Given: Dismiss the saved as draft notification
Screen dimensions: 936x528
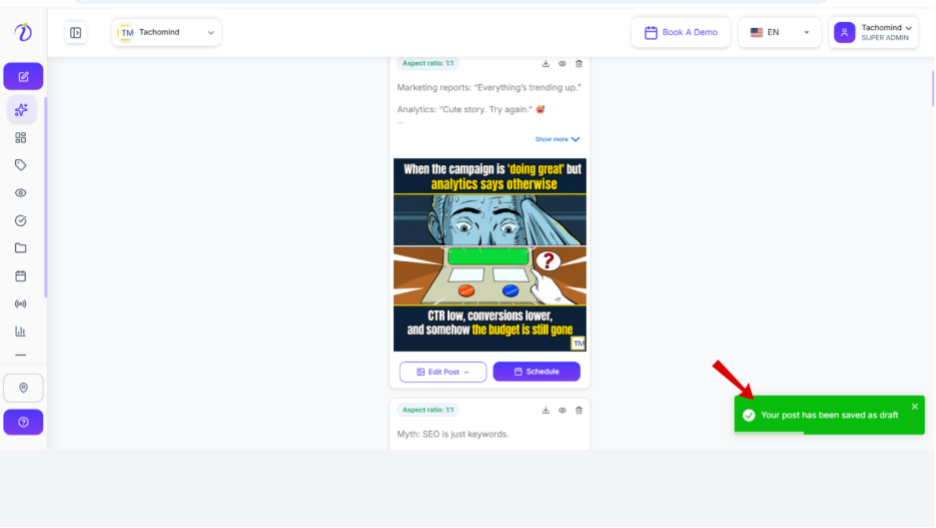Looking at the screenshot, I should pyautogui.click(x=915, y=407).
